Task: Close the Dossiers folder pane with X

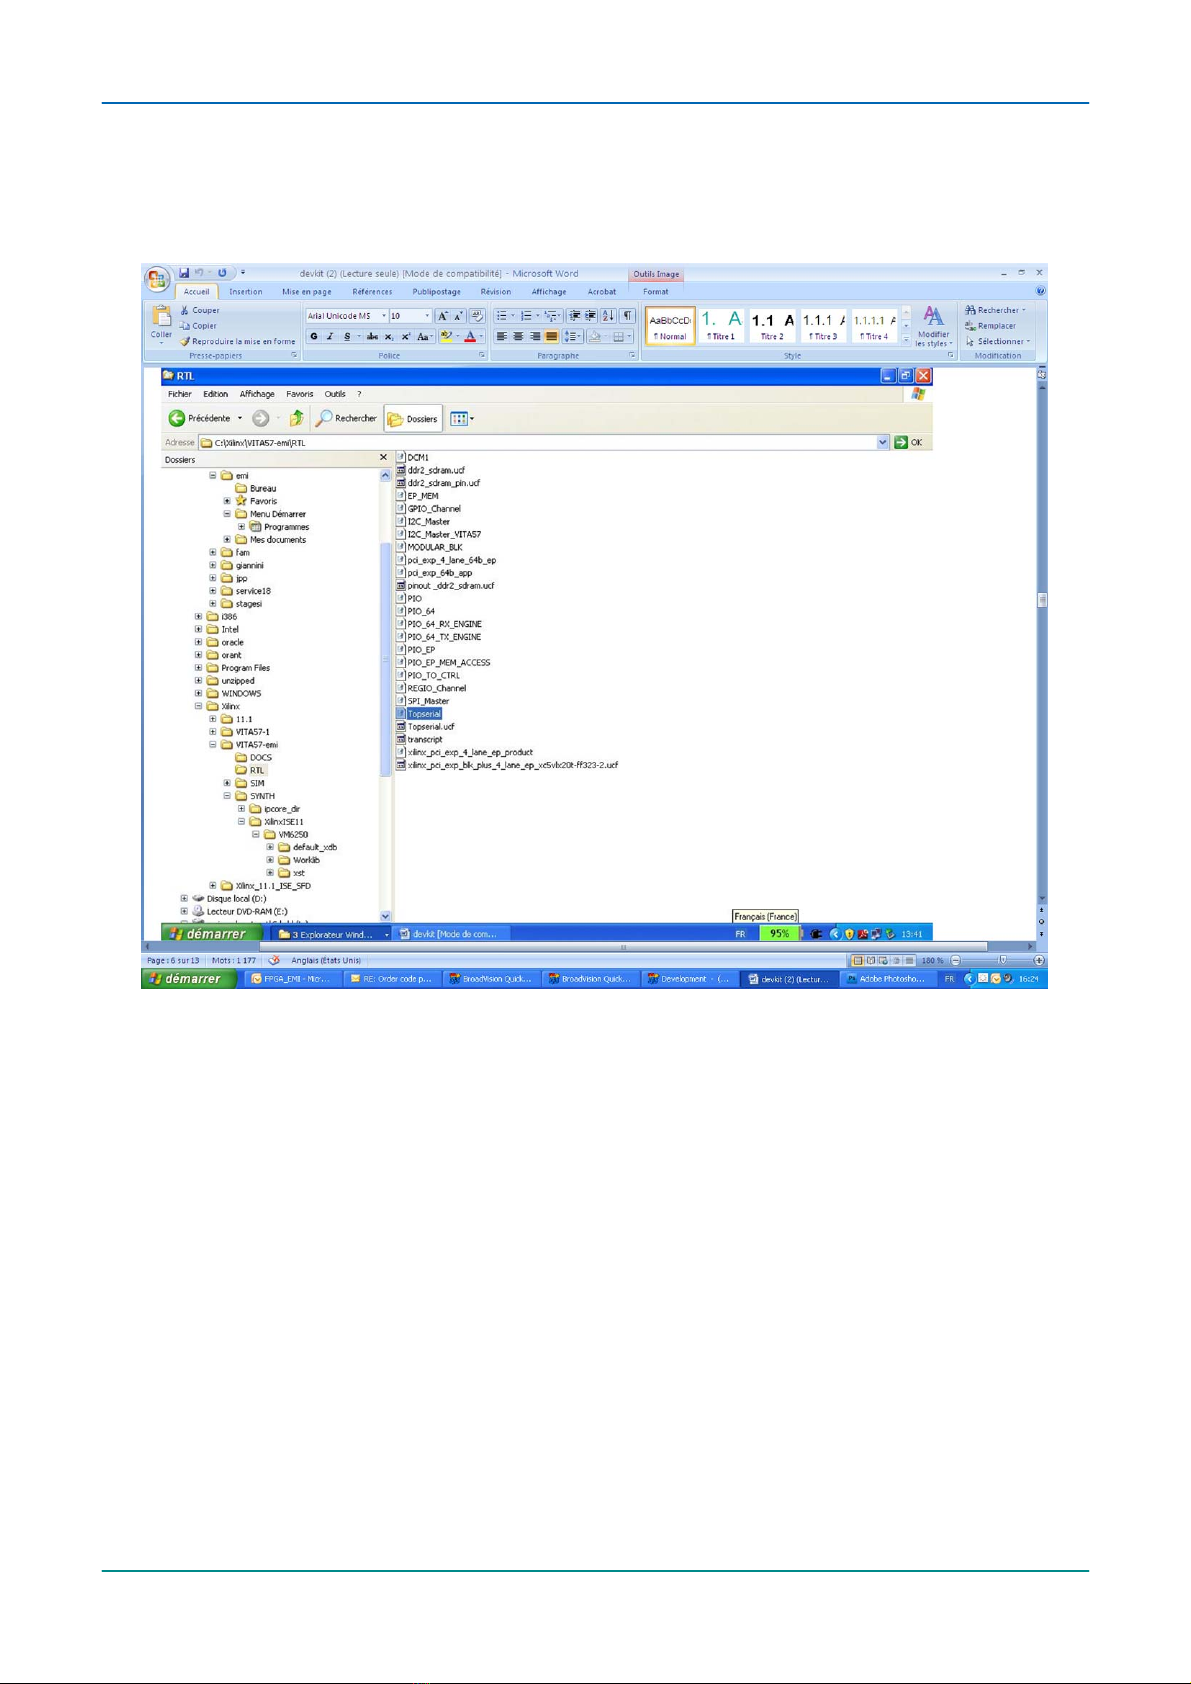Action: pos(383,458)
